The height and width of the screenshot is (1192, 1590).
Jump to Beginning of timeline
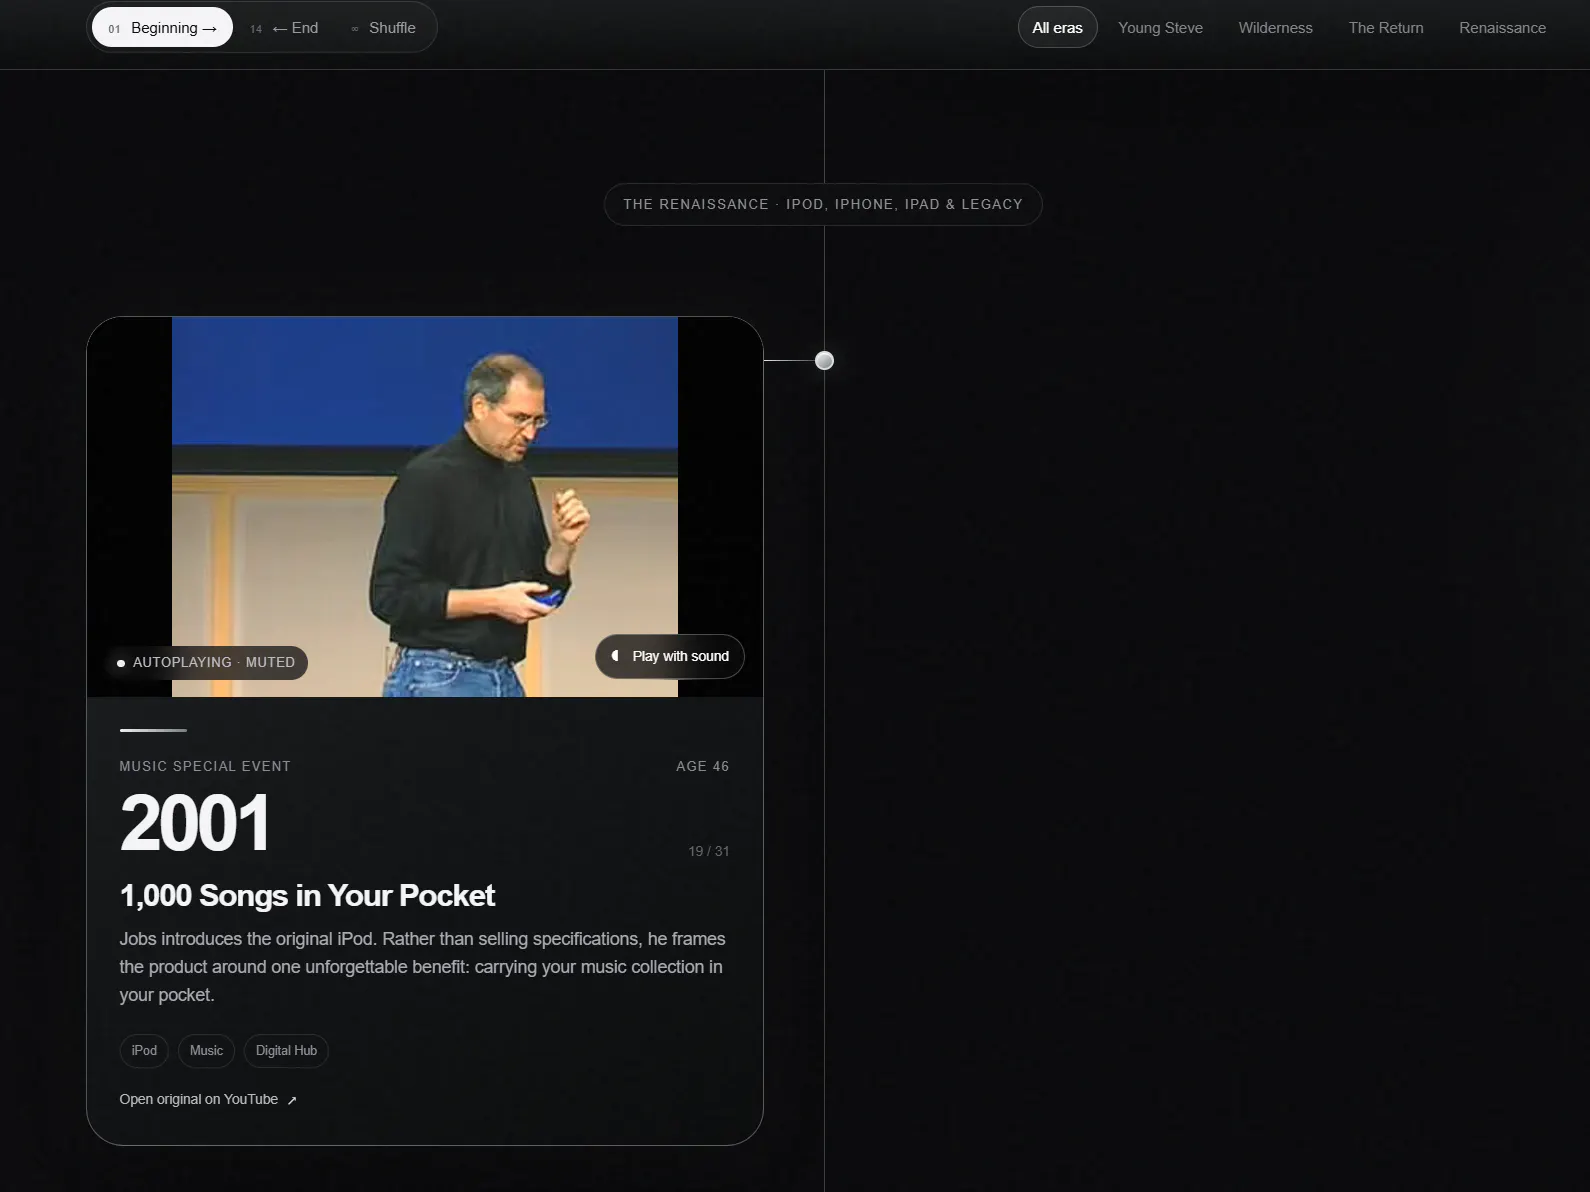point(162,28)
